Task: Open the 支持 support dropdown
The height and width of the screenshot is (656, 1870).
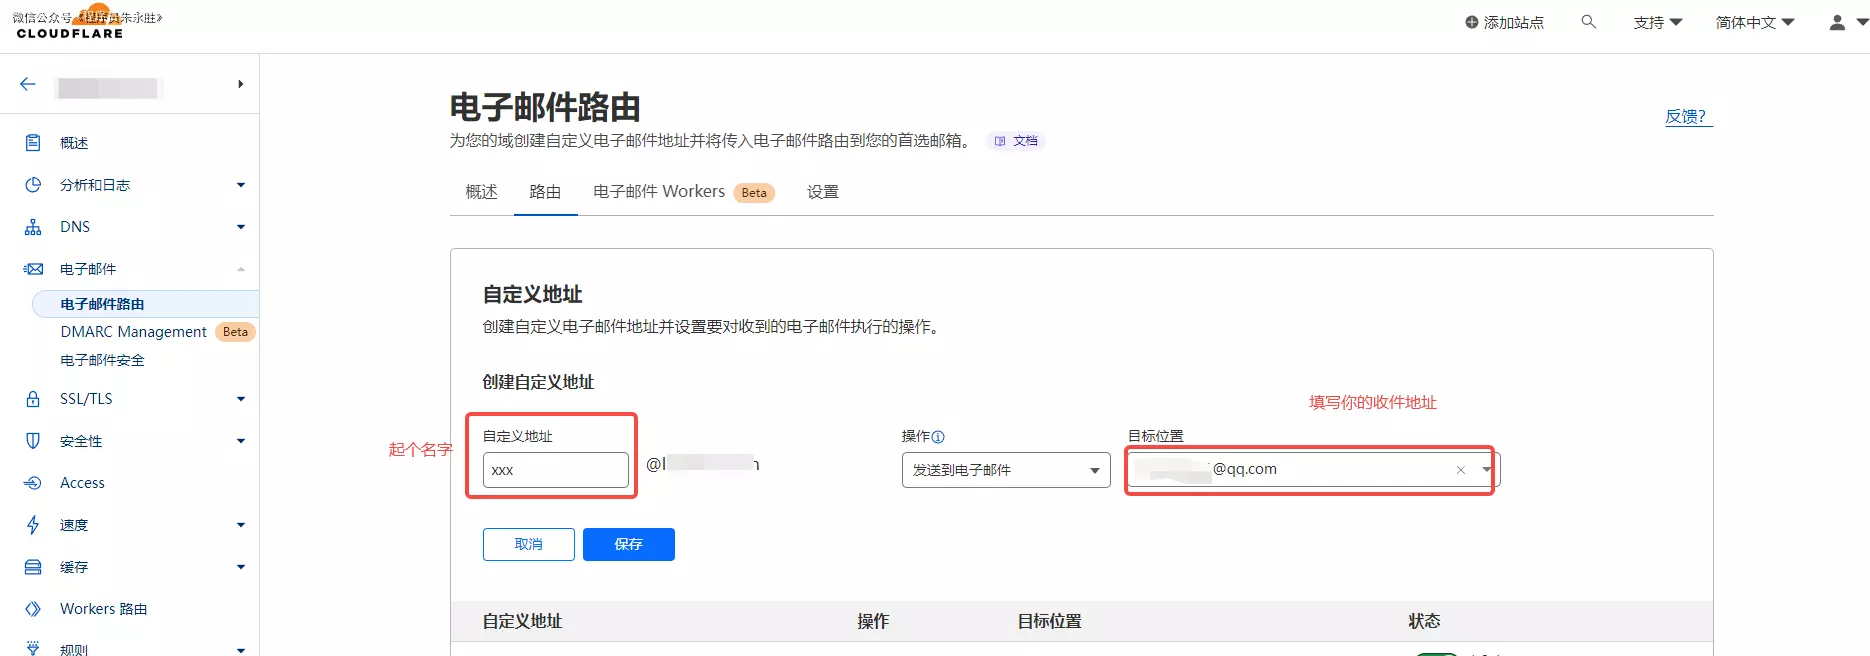Action: 1657,22
